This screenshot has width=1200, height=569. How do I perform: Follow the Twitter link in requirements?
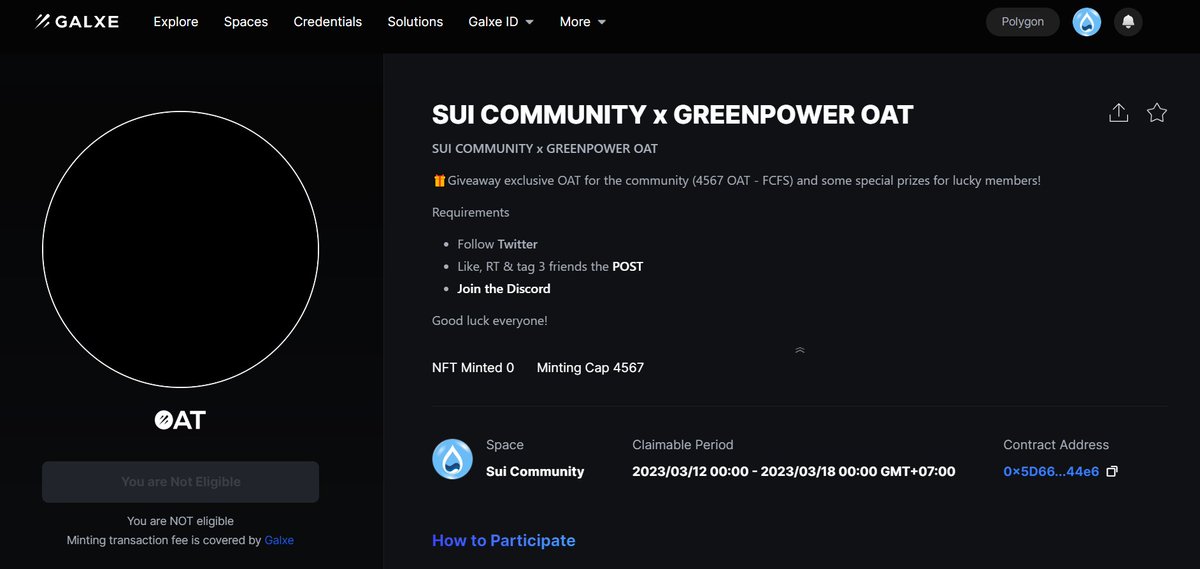coord(517,244)
